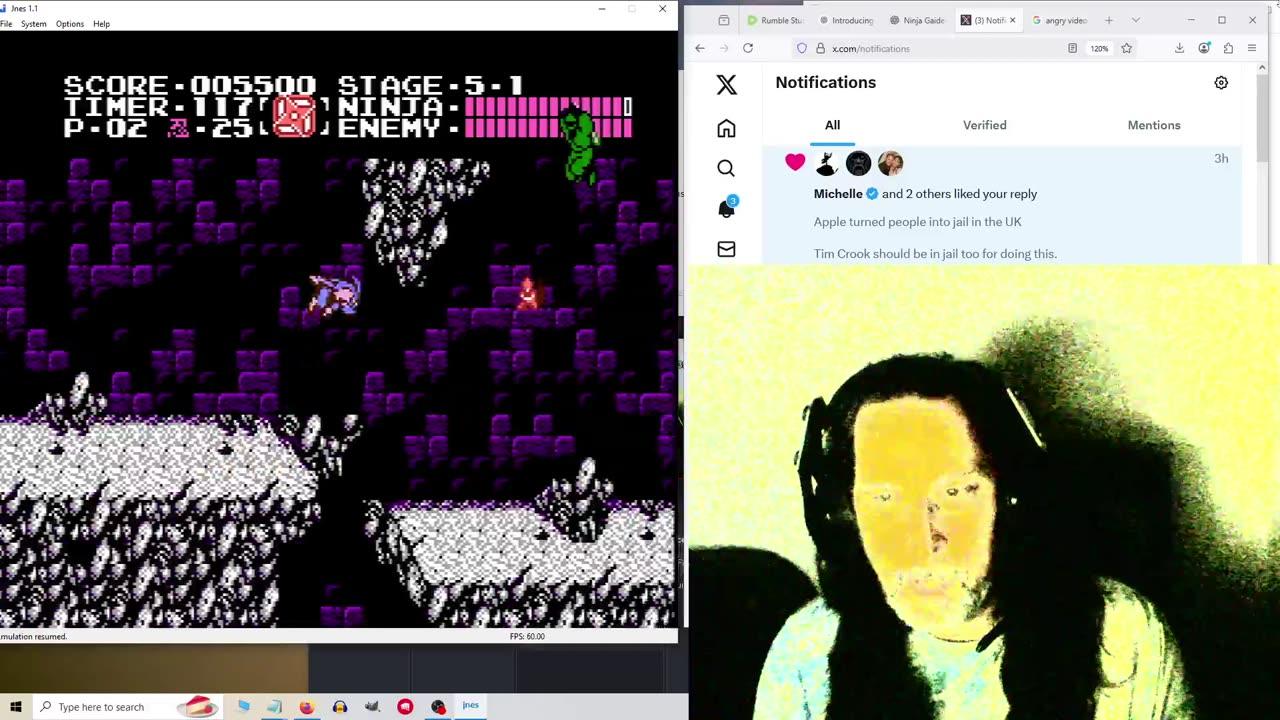
Task: Click the 'Tim Crook should be in jail' text
Action: (935, 254)
